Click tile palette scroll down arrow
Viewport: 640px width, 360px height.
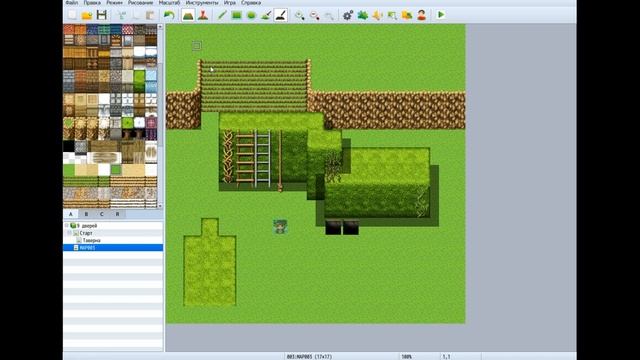(160, 206)
